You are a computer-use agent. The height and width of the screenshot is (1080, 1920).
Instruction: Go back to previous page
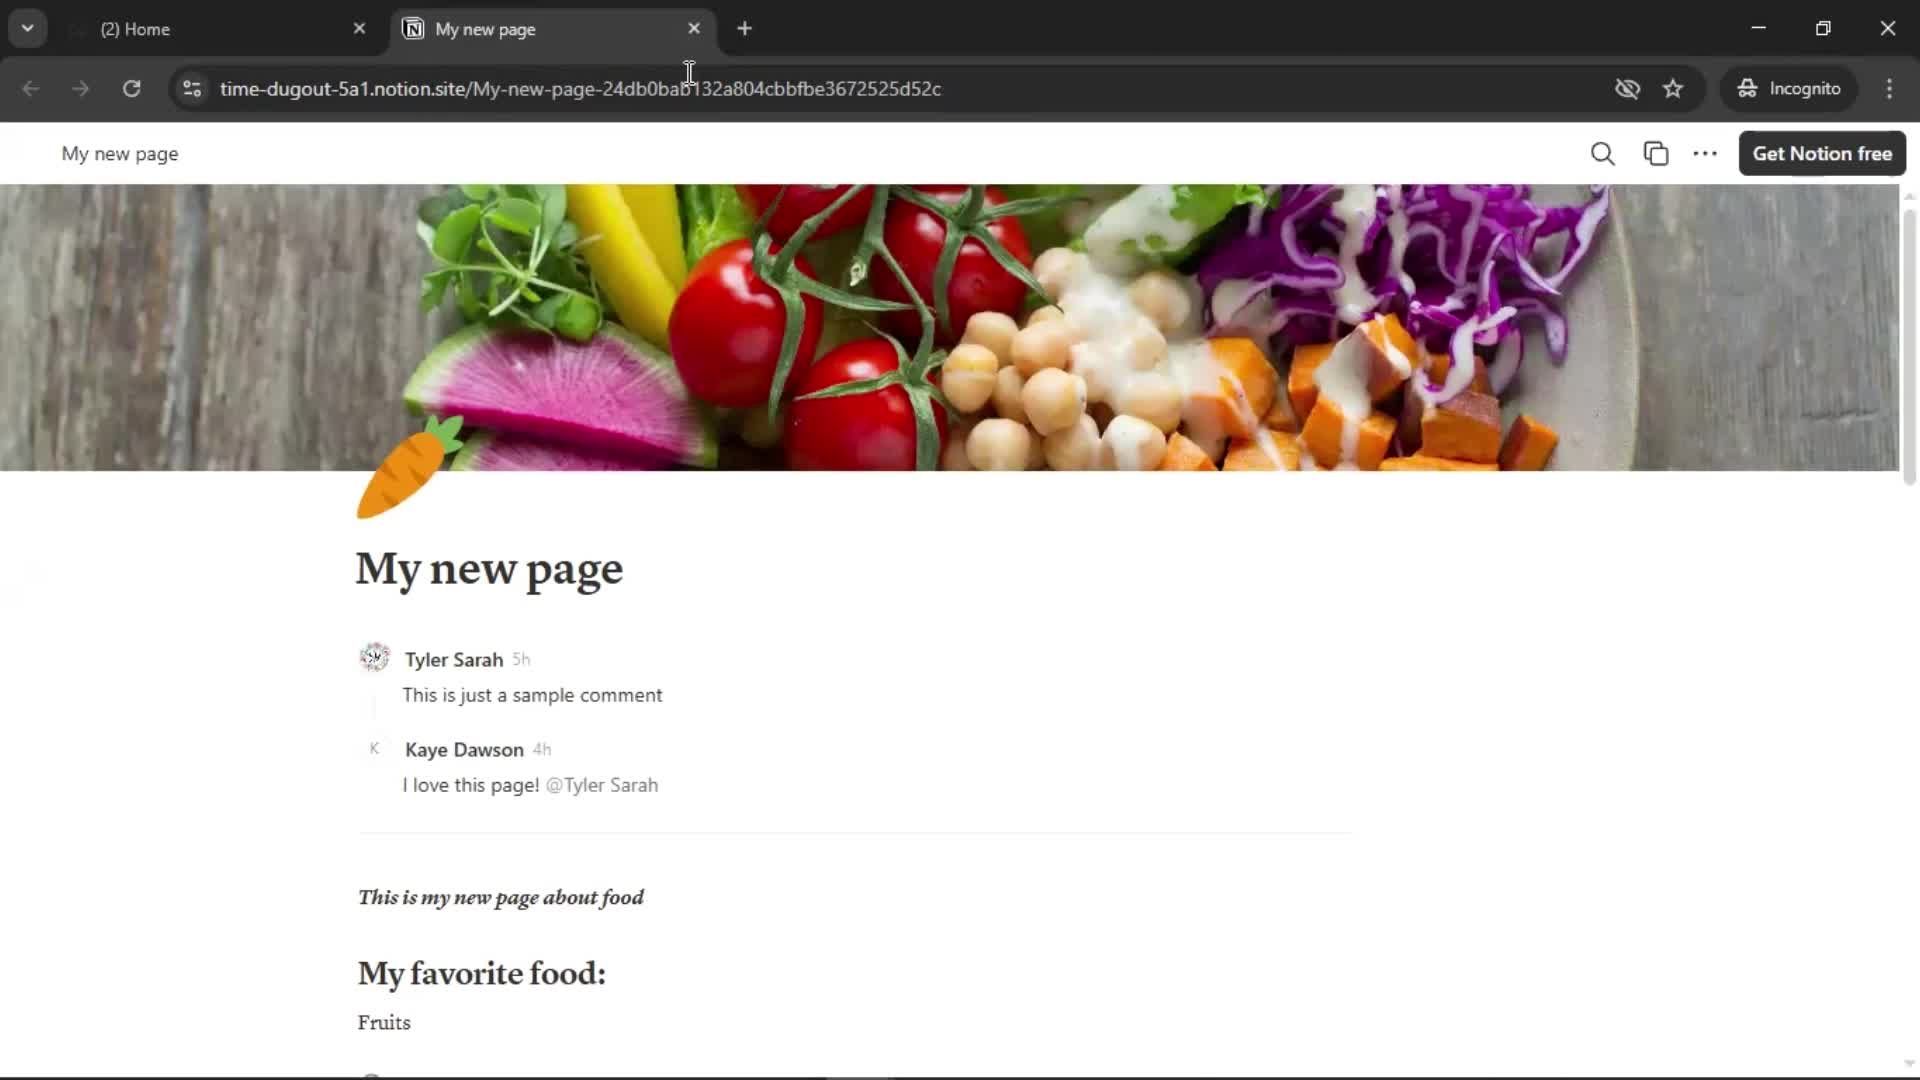31,89
